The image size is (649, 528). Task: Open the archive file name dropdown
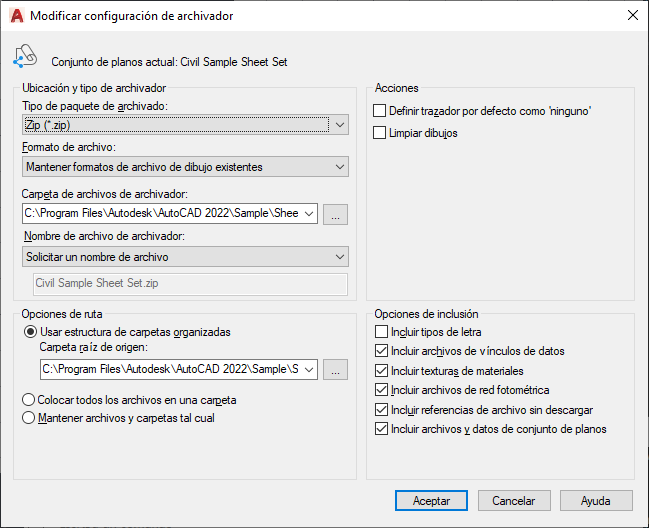tap(185, 257)
